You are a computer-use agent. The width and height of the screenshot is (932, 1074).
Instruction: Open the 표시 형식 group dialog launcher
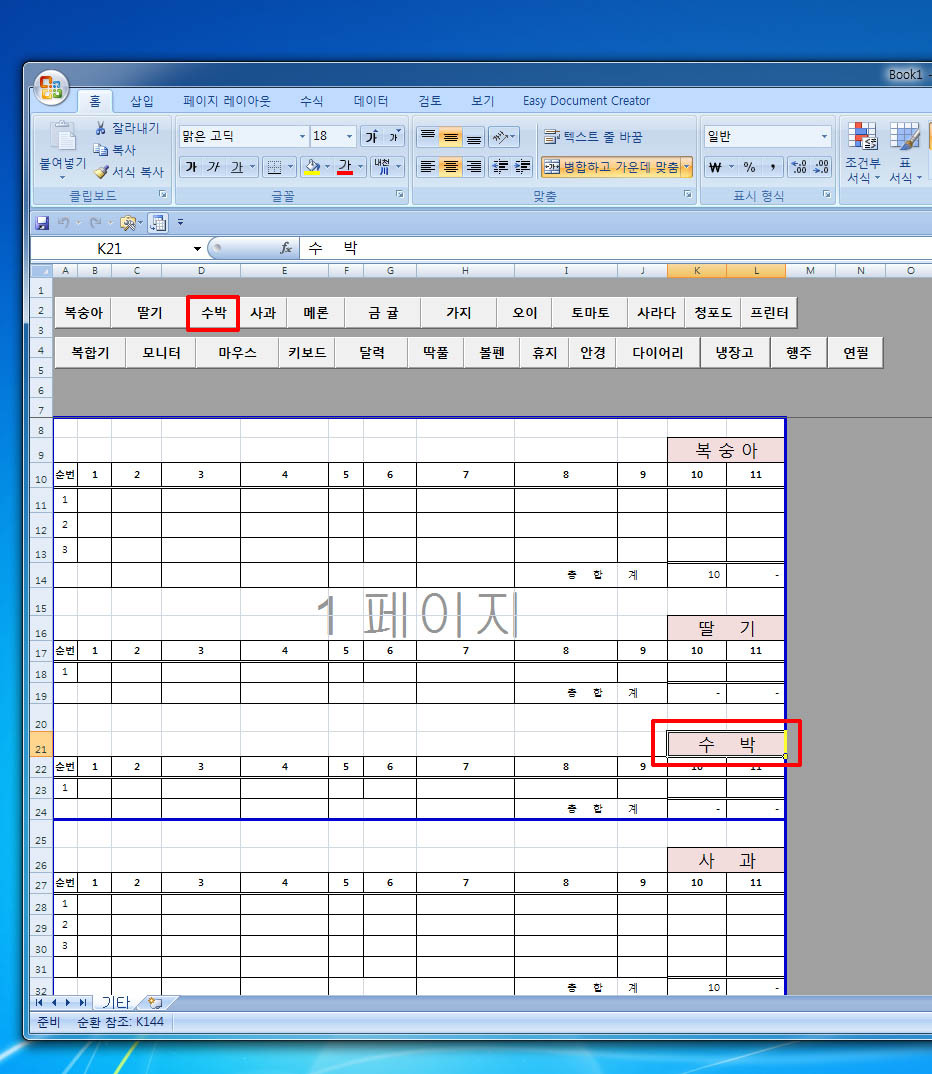827,195
